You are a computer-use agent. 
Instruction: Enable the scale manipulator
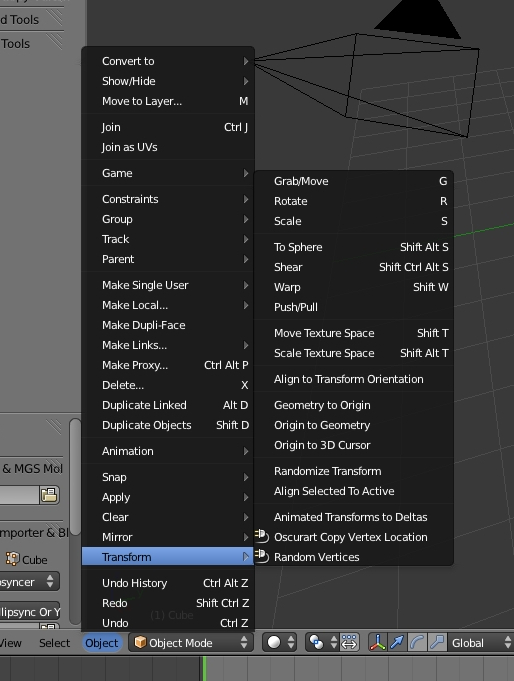point(437,642)
